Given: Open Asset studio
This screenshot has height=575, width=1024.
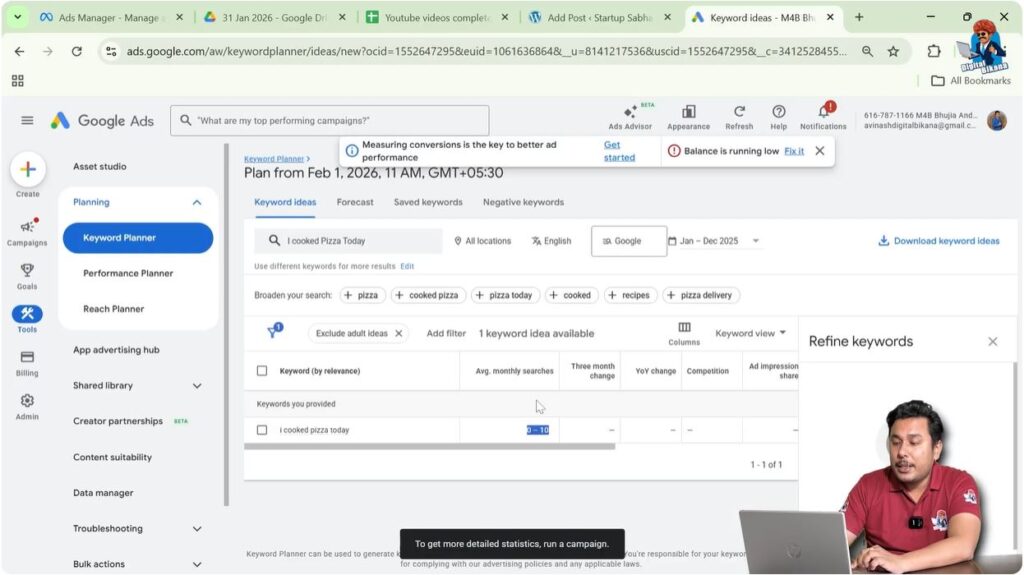Looking at the screenshot, I should click(100, 167).
